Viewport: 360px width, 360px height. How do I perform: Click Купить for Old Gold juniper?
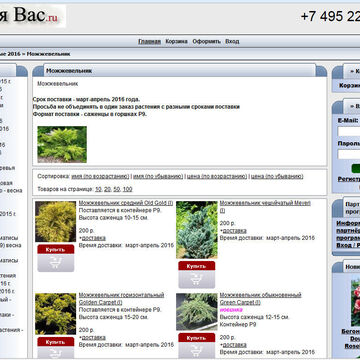56,249
